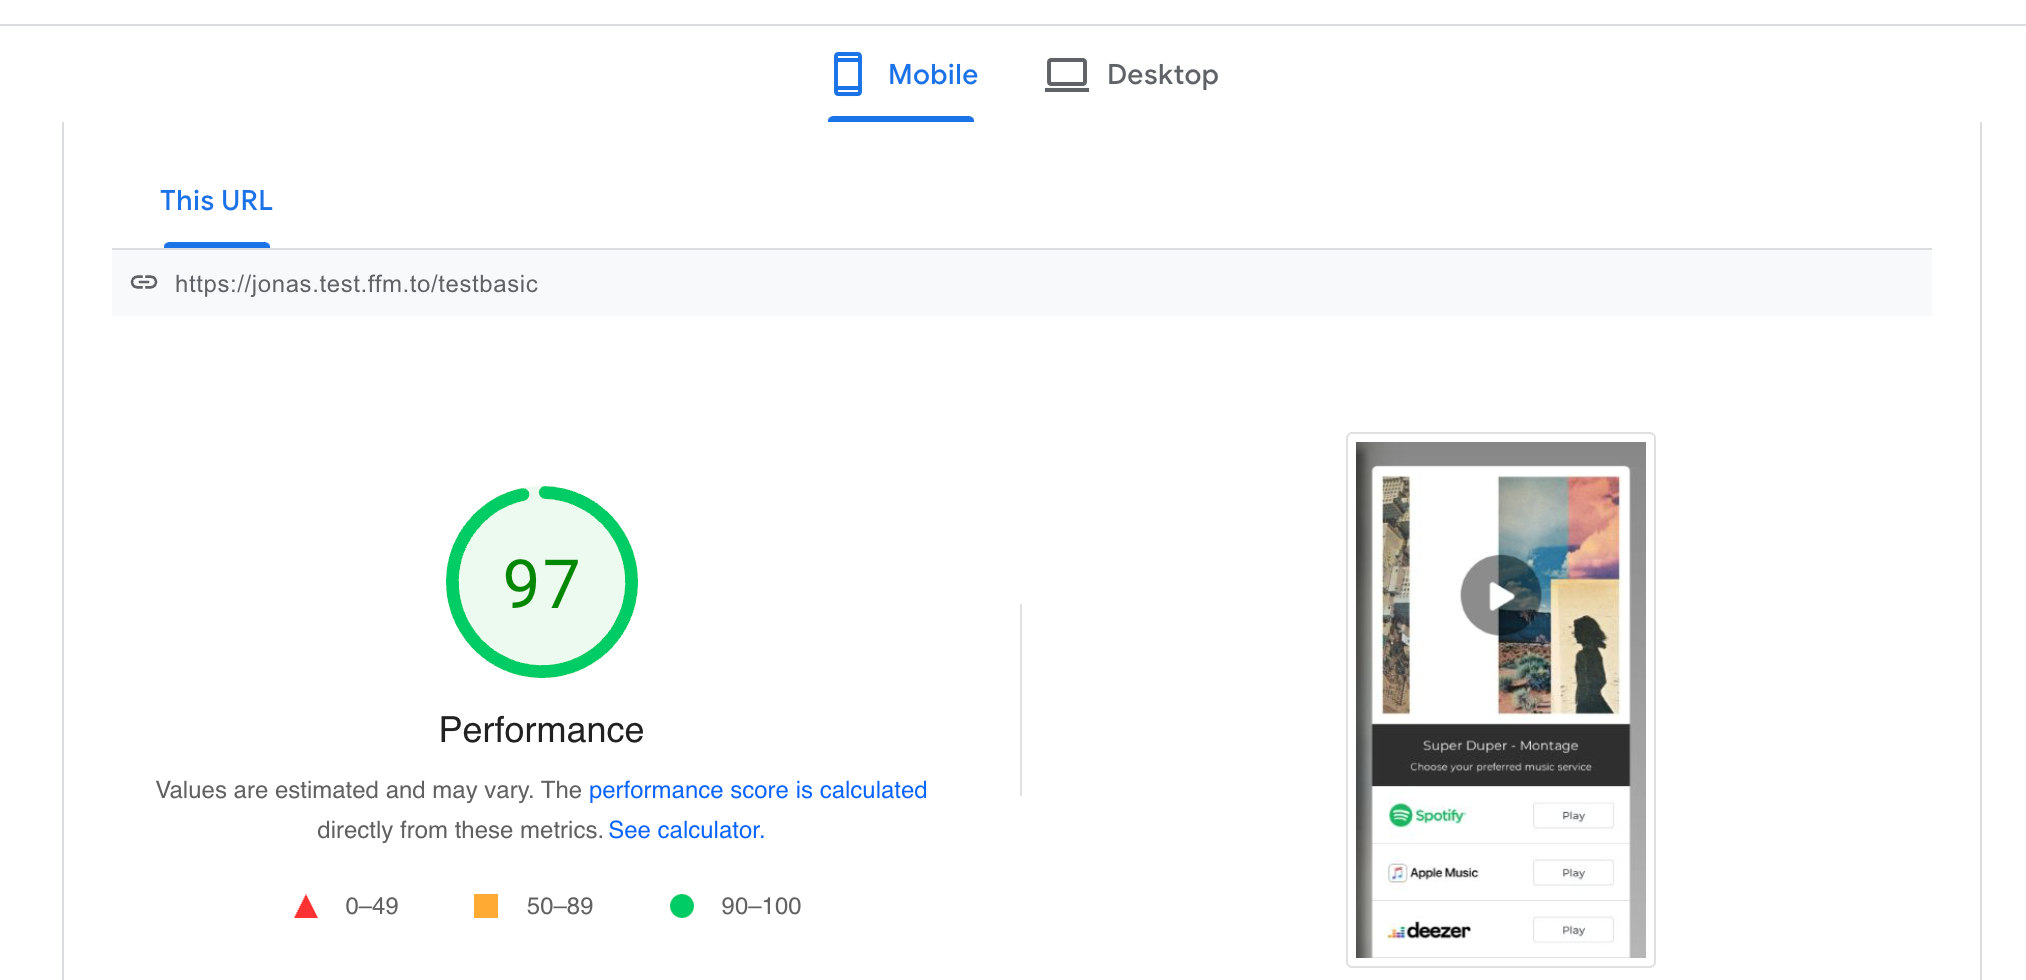The image size is (2026, 980).
Task: Click the Spotify logo in the preview
Action: [1427, 815]
